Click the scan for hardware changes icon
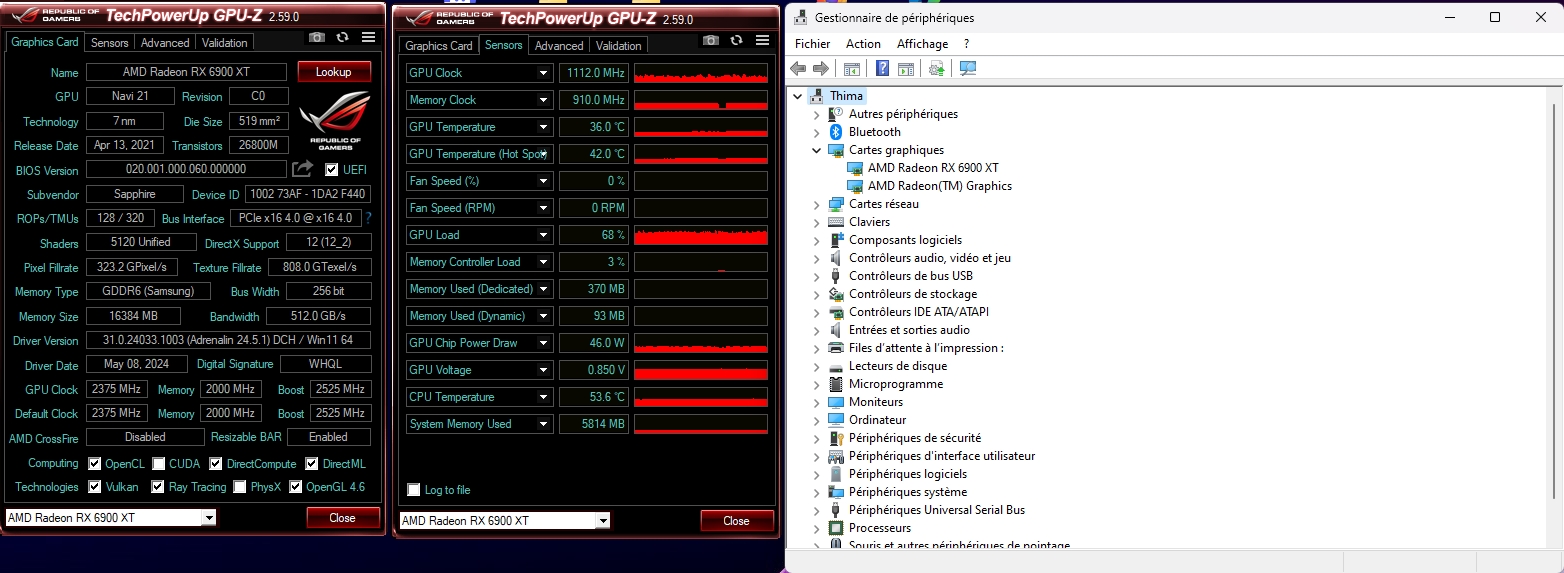Screen dimensions: 1564x573 (x=936, y=68)
